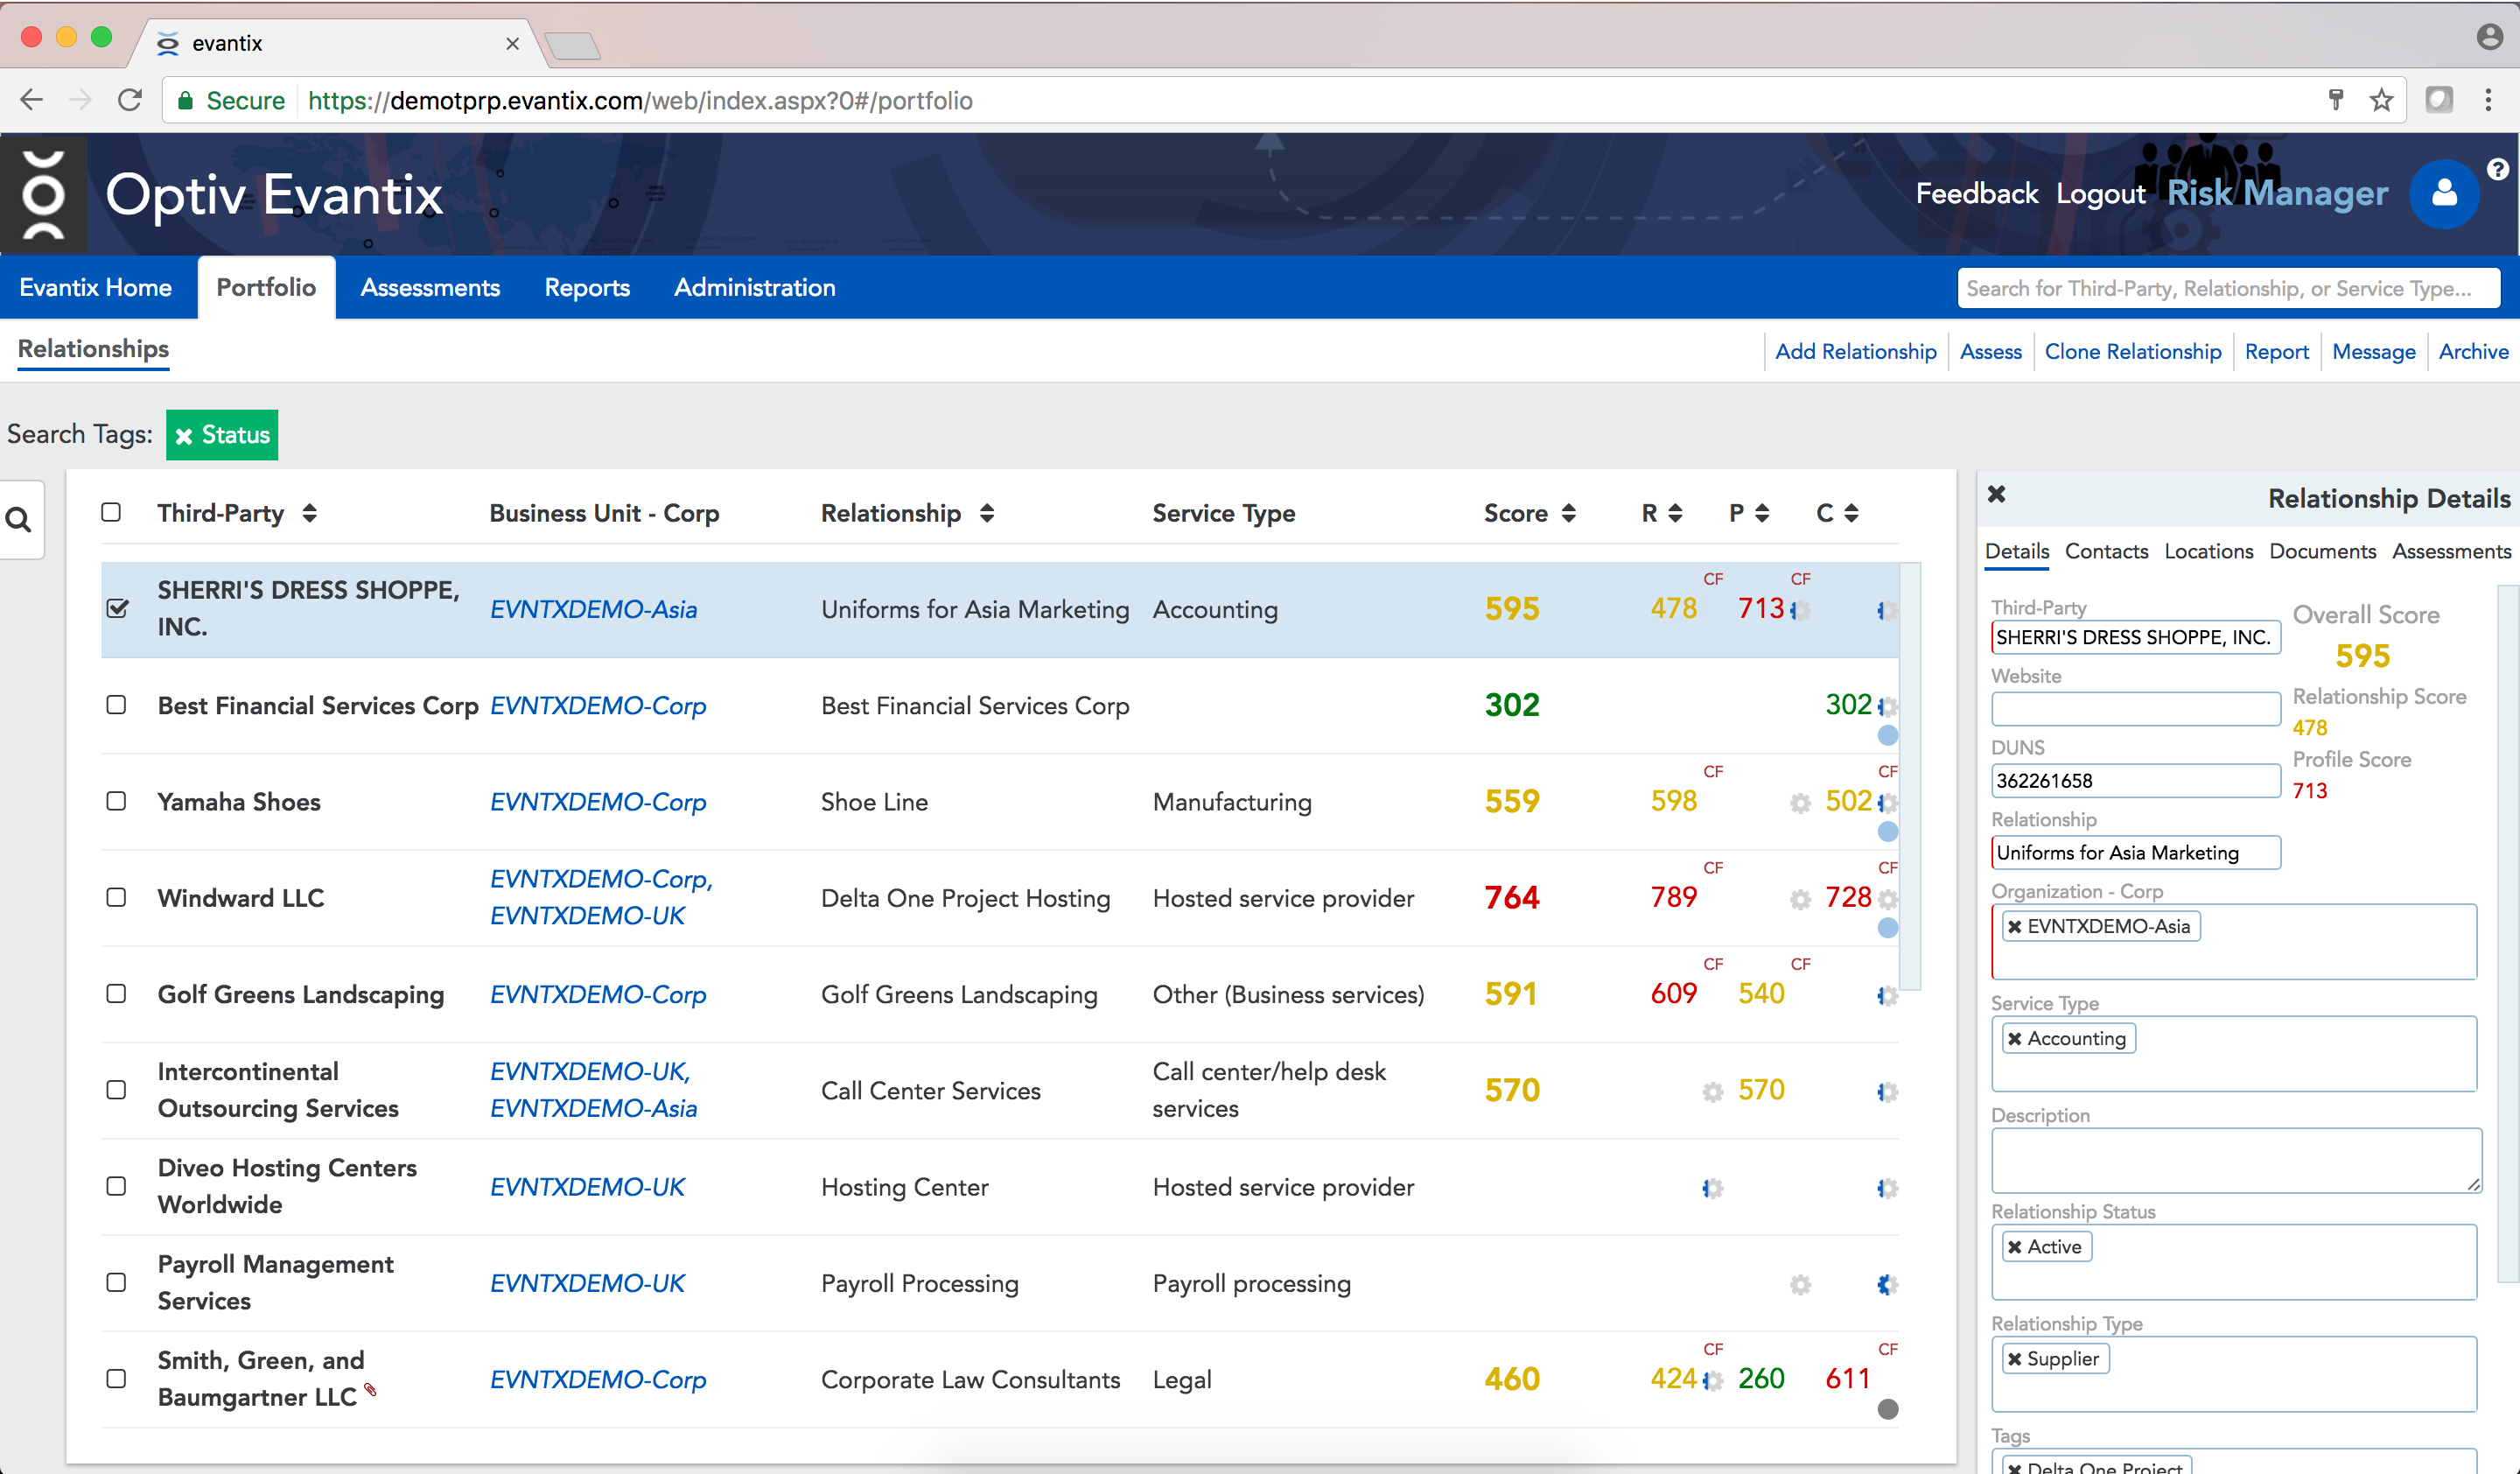Click the Archive action link

coord(2472,351)
